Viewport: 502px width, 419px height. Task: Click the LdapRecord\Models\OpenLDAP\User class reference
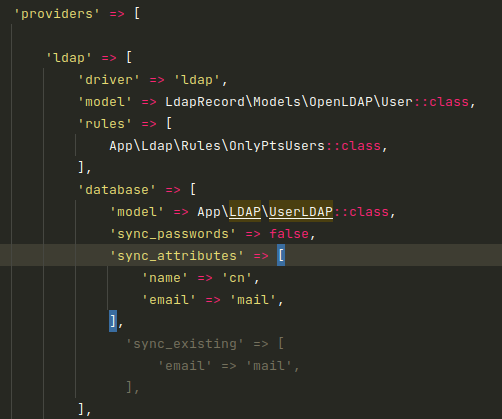289,102
